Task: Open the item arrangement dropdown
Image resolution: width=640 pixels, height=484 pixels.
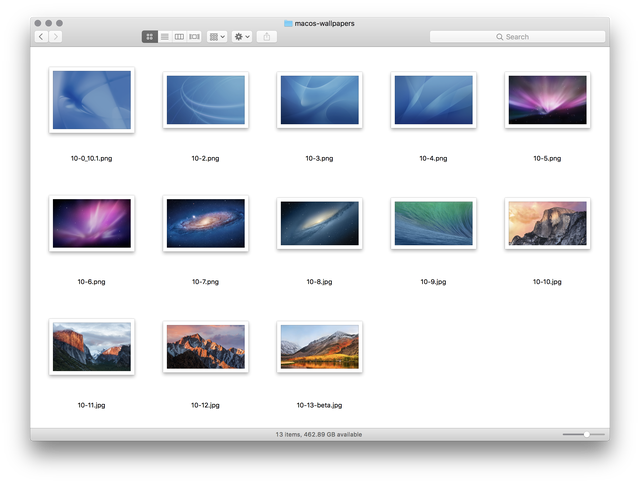Action: pos(217,37)
